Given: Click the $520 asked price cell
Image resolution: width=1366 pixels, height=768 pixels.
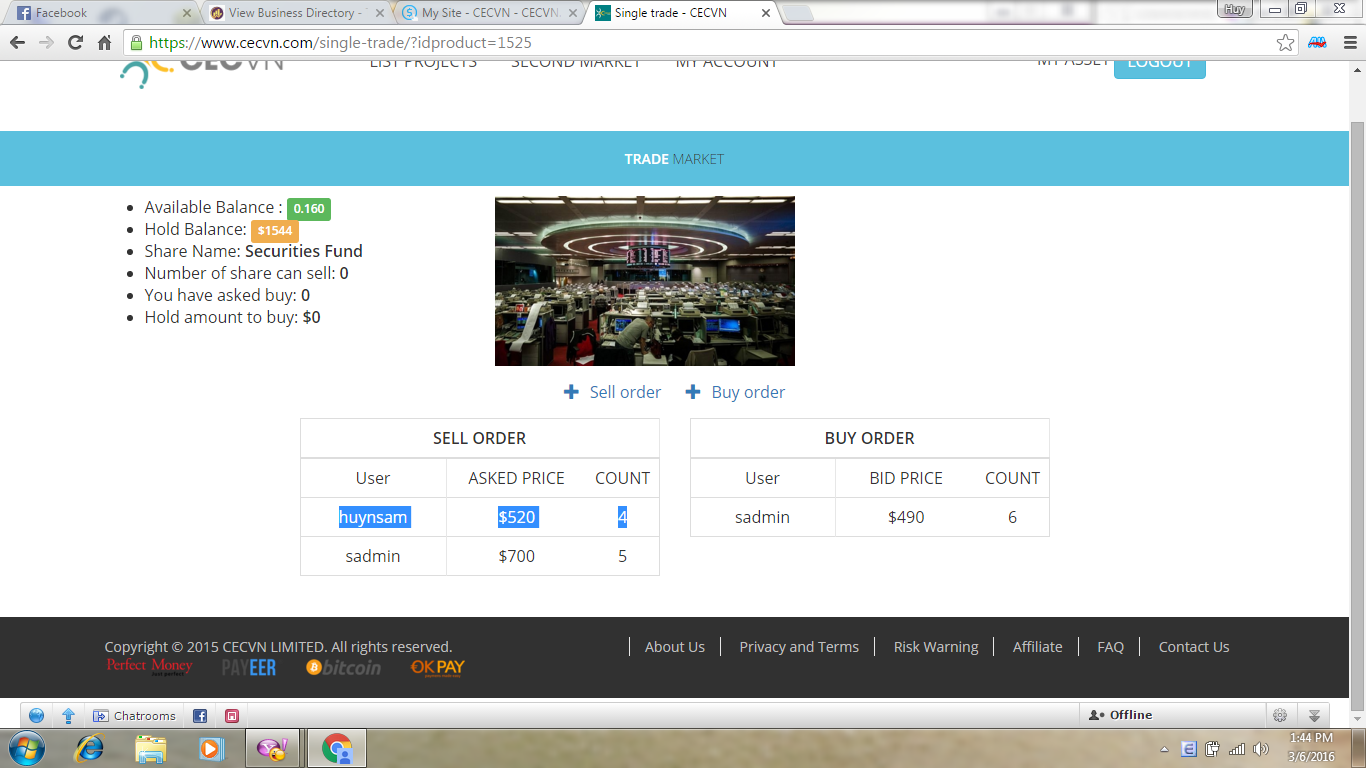Looking at the screenshot, I should coord(517,517).
